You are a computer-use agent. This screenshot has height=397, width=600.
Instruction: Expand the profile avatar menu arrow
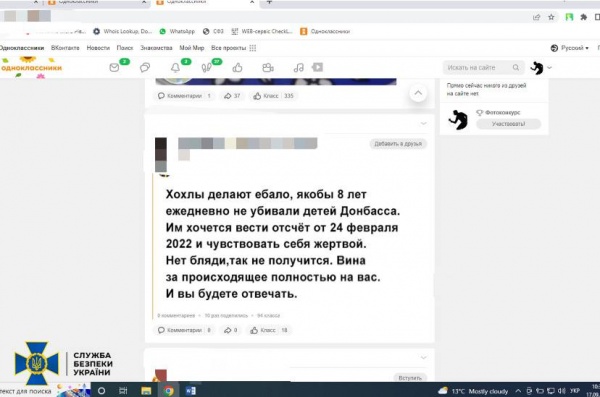[x=549, y=68]
